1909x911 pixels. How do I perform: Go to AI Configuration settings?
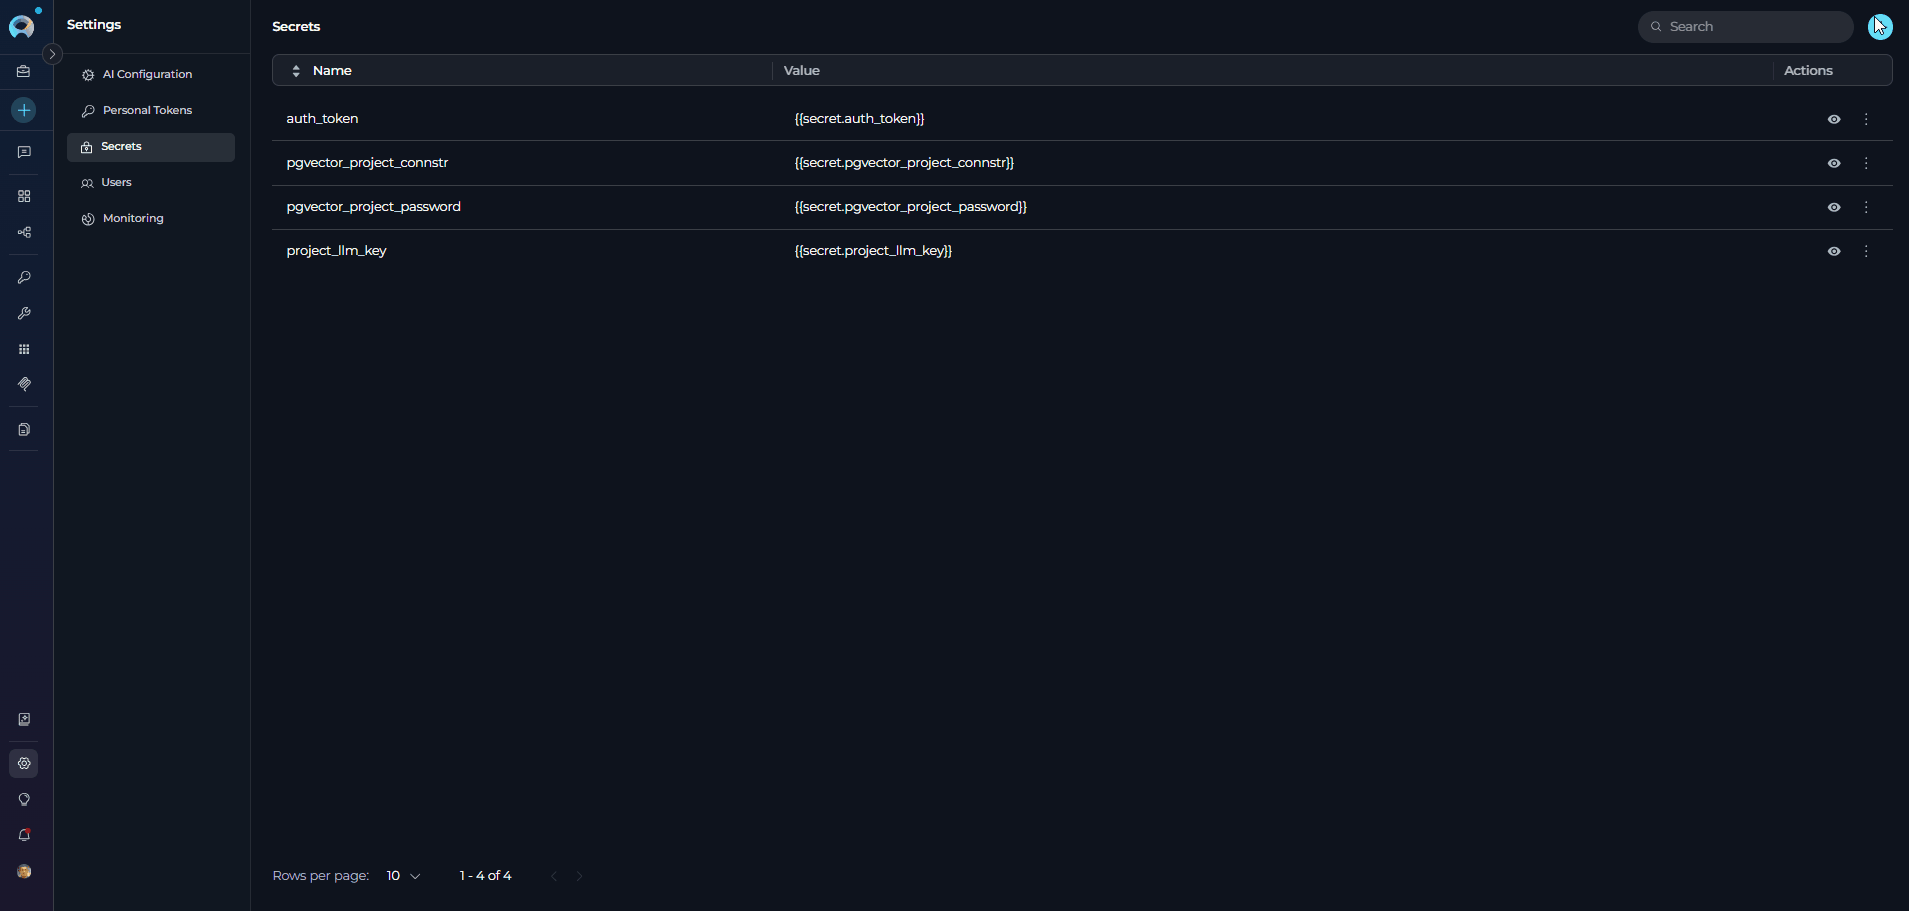click(x=147, y=74)
